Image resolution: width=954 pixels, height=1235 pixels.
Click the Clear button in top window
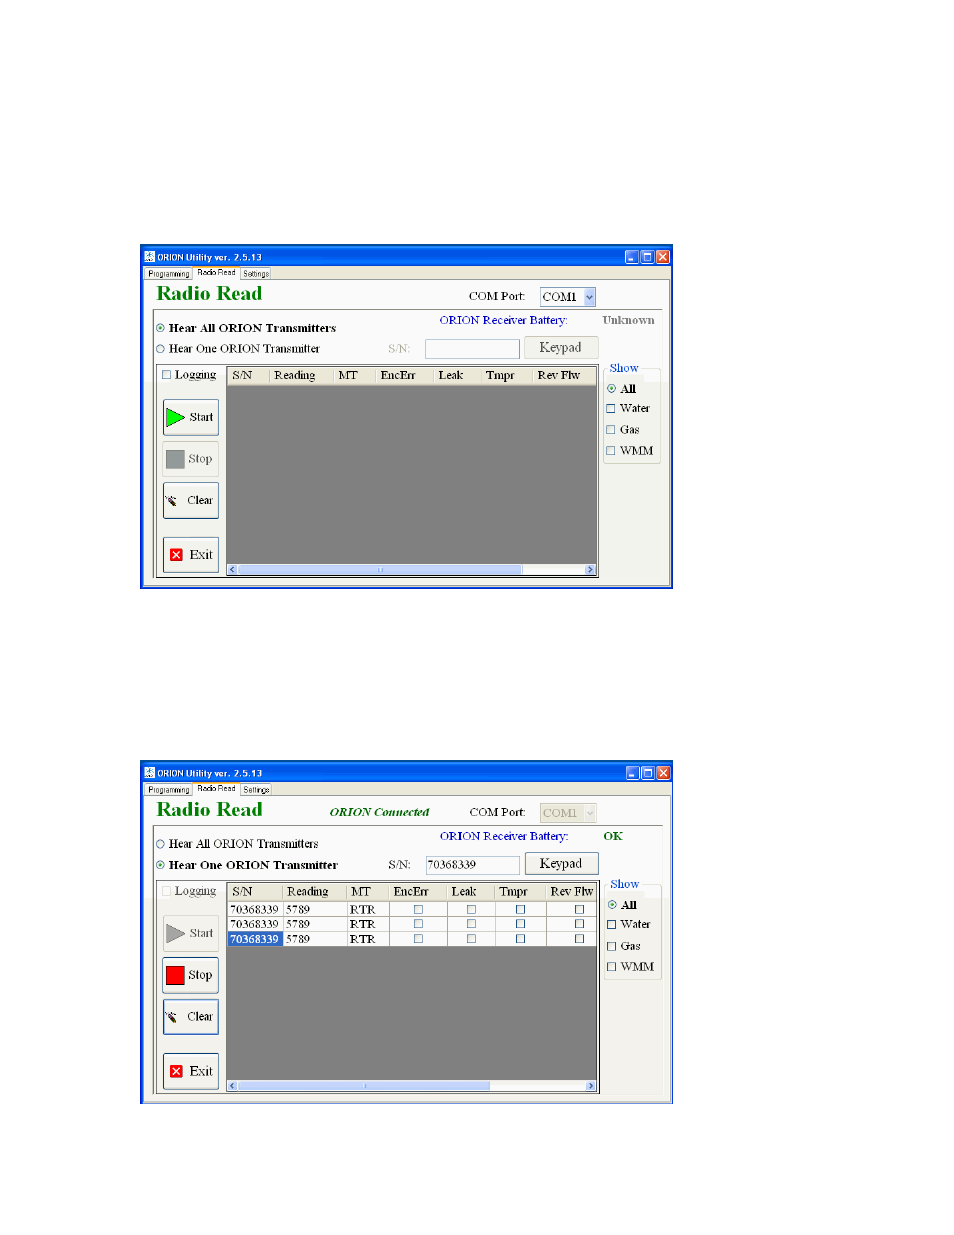coord(191,500)
